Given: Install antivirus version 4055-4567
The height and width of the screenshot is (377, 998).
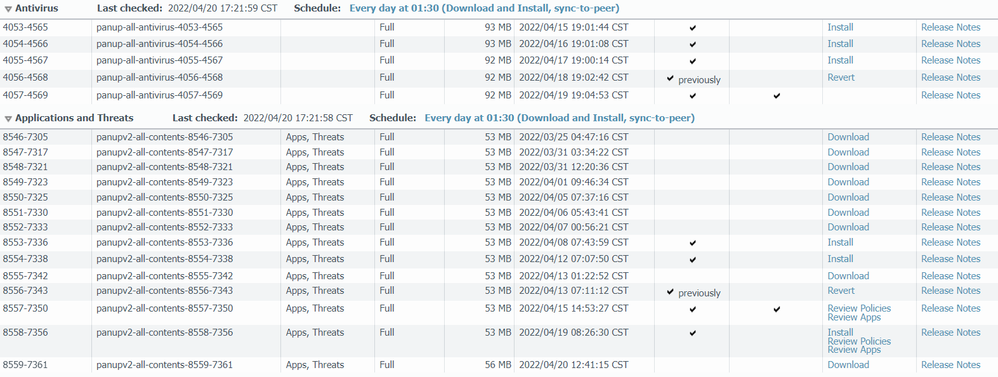Looking at the screenshot, I should click(x=840, y=60).
